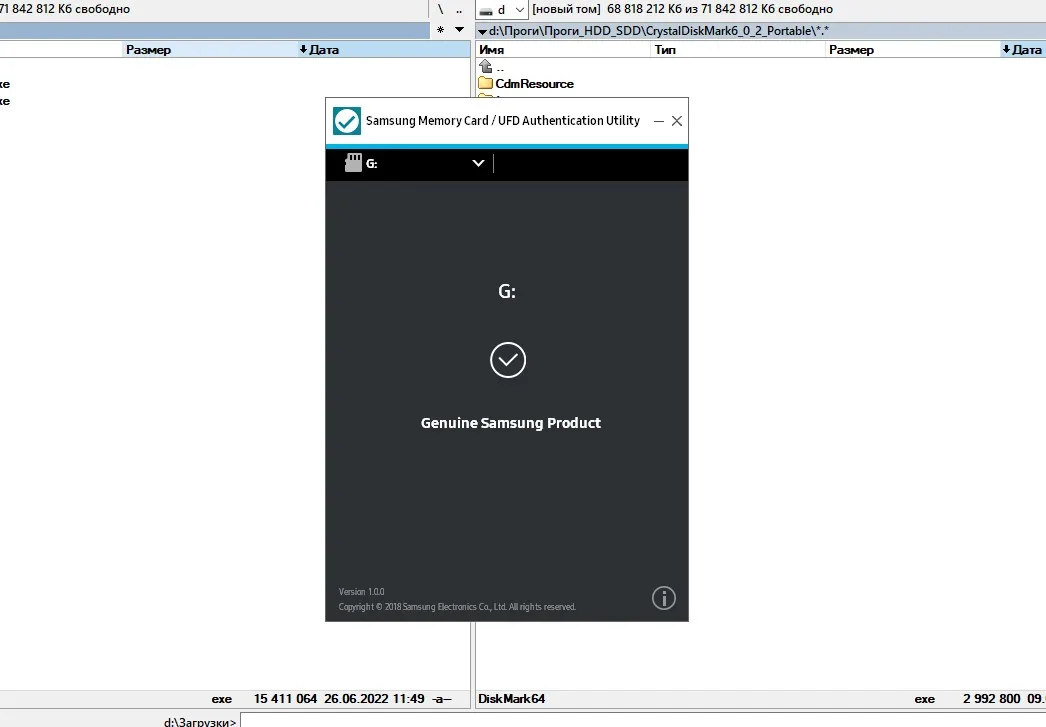Minimize the Samsung Authentication Utility window

pyautogui.click(x=658, y=121)
